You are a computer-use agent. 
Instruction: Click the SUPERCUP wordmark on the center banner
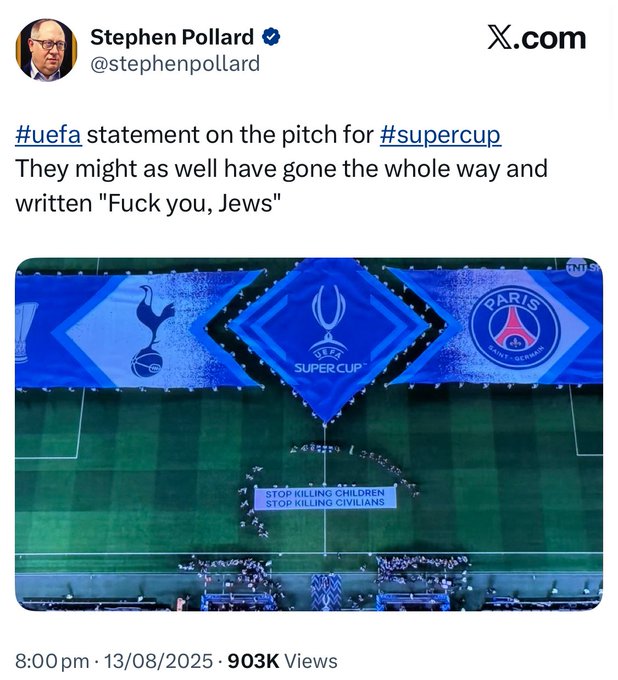pyautogui.click(x=328, y=368)
